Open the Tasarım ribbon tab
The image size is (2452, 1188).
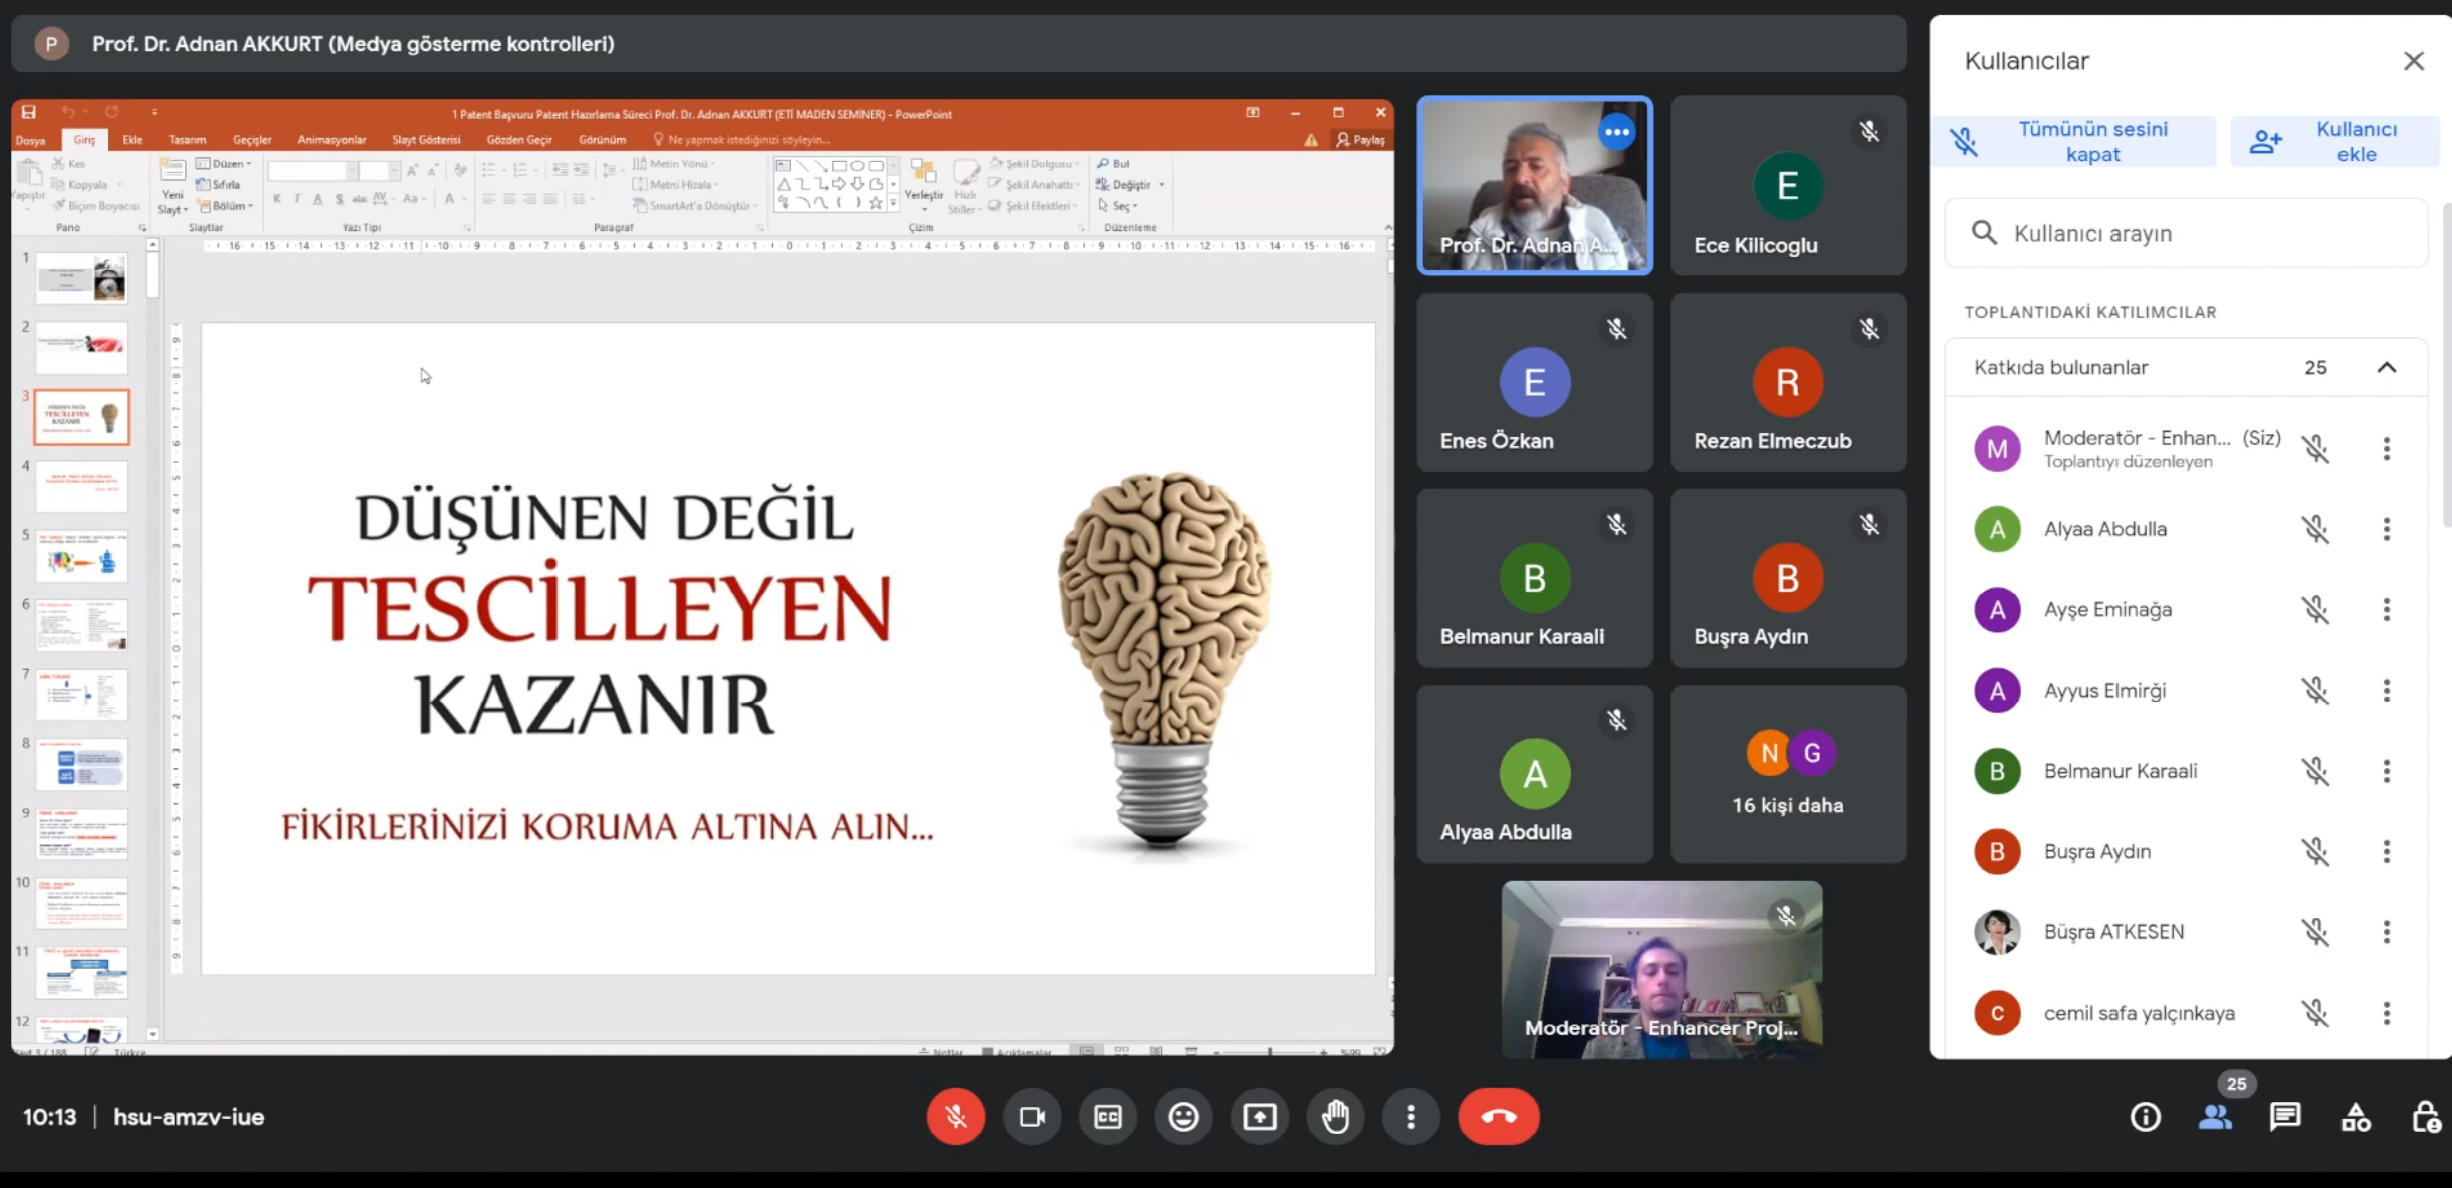(187, 139)
